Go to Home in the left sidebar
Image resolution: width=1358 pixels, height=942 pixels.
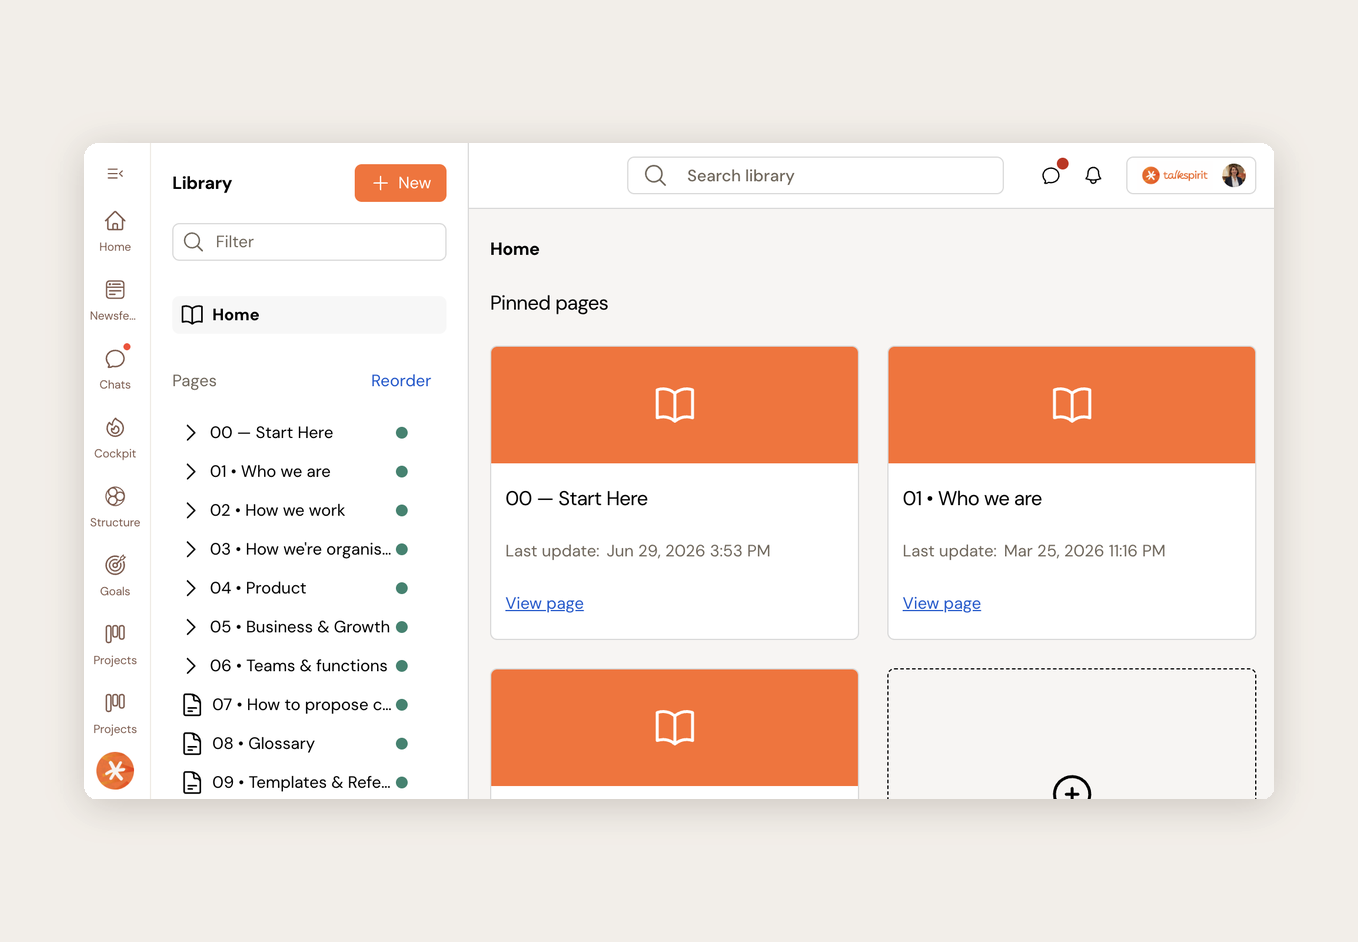tap(115, 231)
